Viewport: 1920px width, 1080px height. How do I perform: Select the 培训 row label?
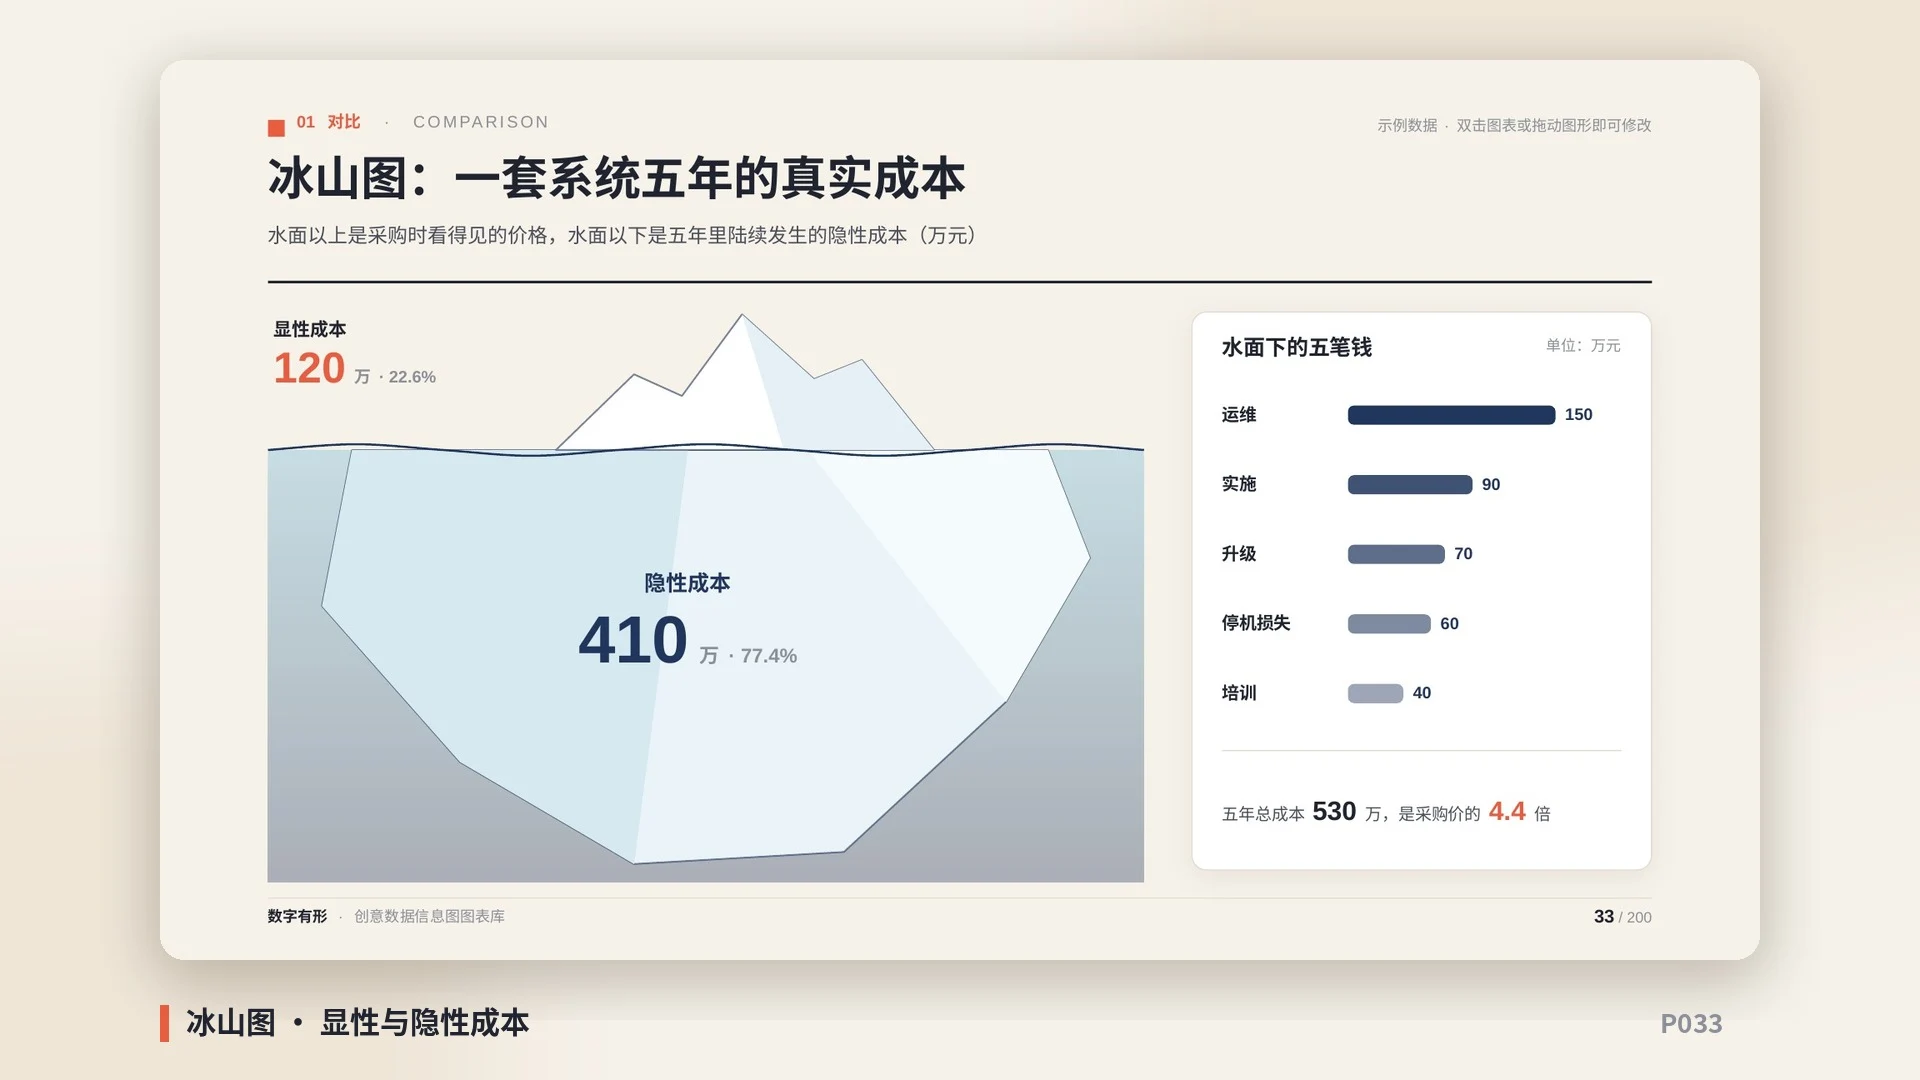click(x=1239, y=693)
